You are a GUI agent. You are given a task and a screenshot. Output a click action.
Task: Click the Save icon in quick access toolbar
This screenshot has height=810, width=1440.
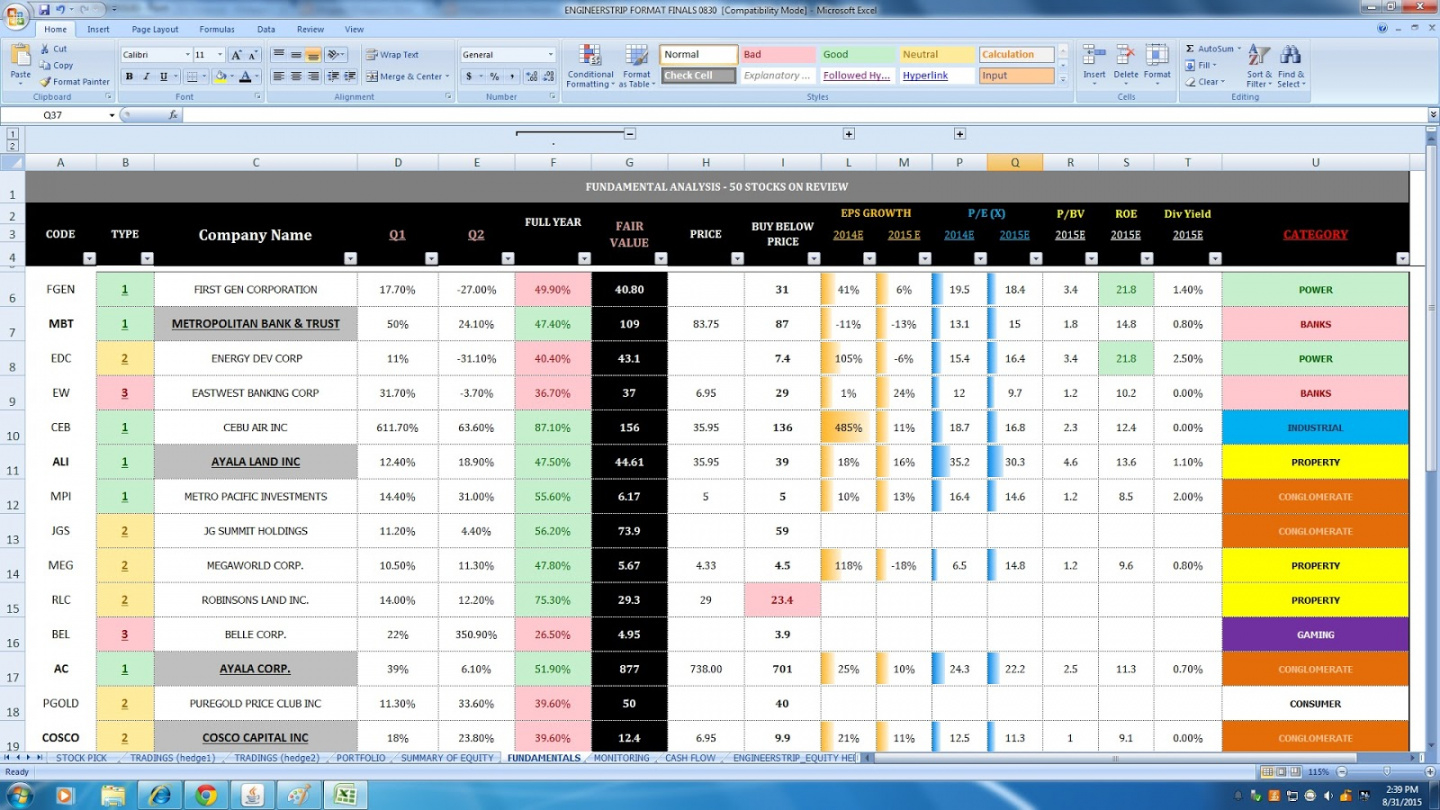(x=44, y=9)
